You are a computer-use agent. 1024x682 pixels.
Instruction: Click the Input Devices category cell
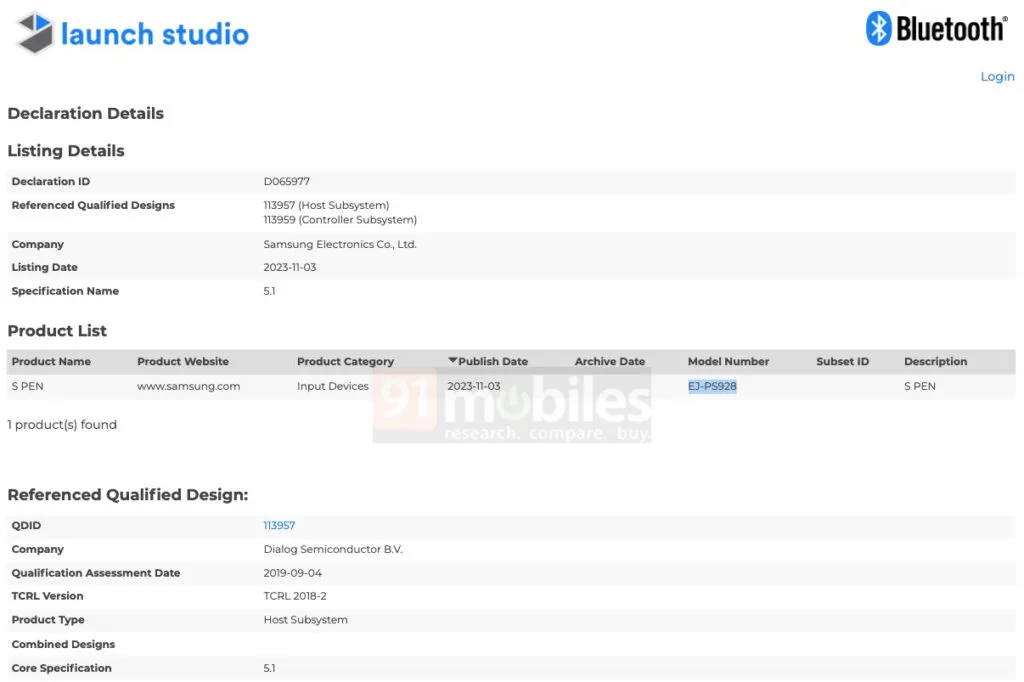pyautogui.click(x=333, y=386)
